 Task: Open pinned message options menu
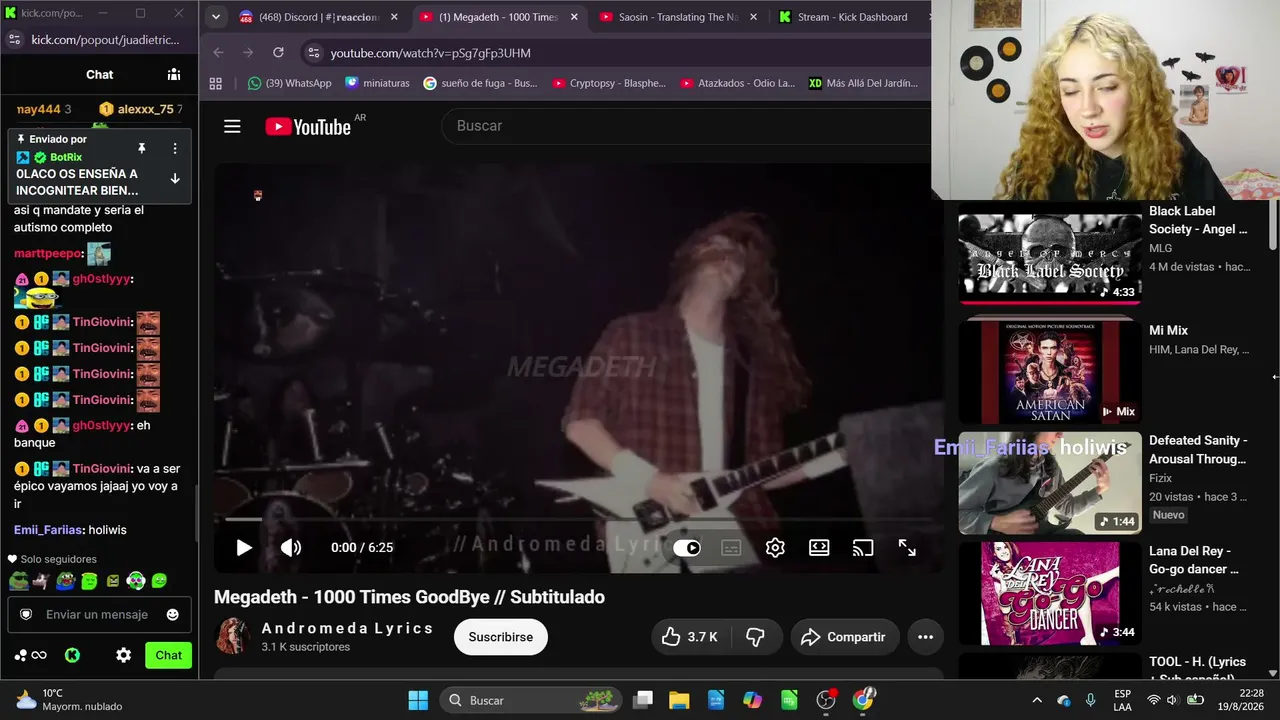click(x=175, y=148)
